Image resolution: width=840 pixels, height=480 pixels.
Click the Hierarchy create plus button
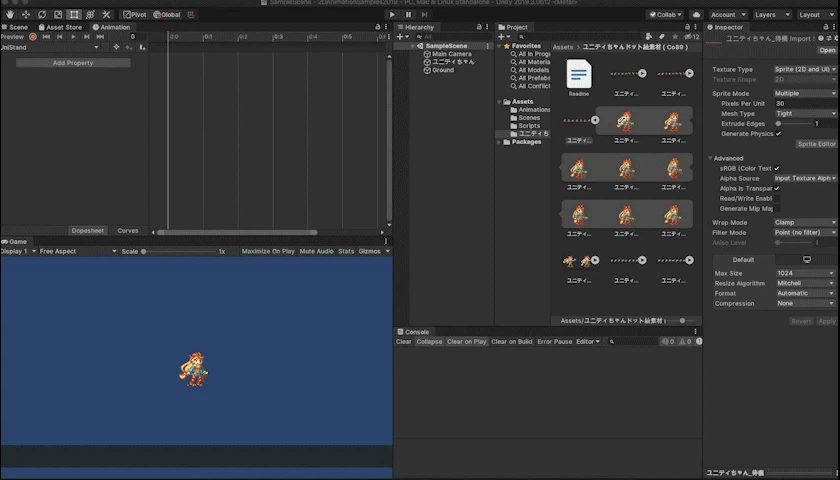click(x=402, y=36)
